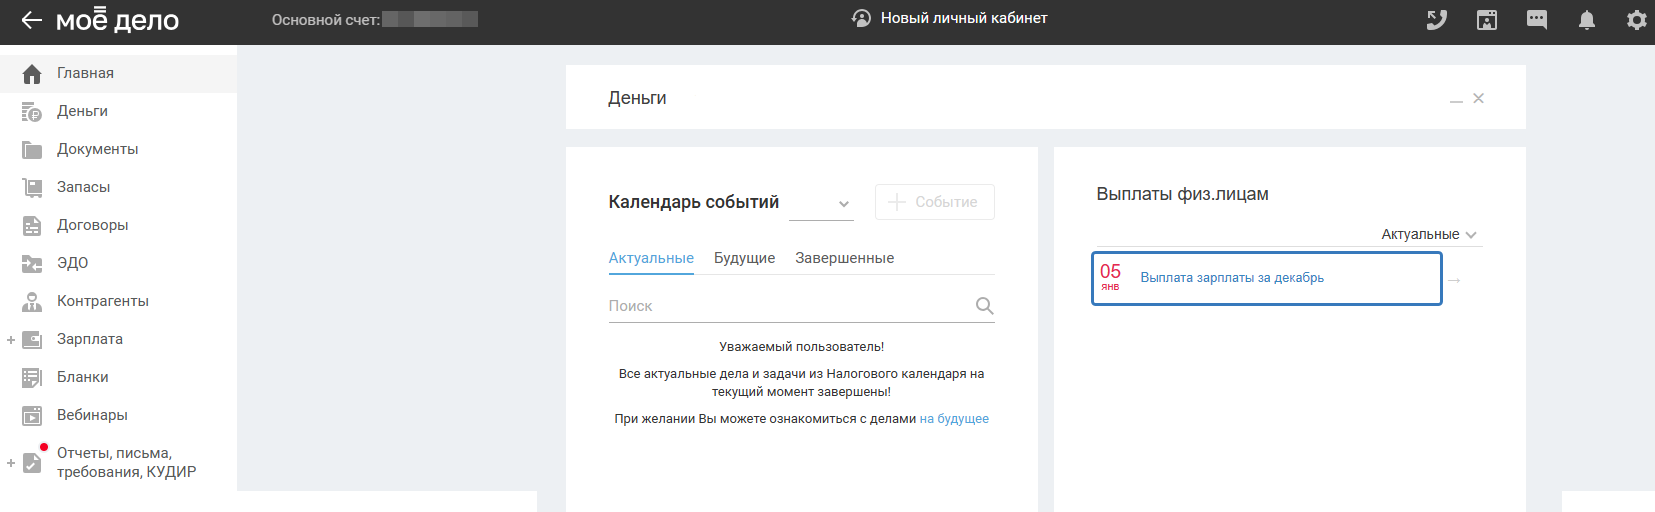Click the ЭДО exchange icon

[x=32, y=264]
